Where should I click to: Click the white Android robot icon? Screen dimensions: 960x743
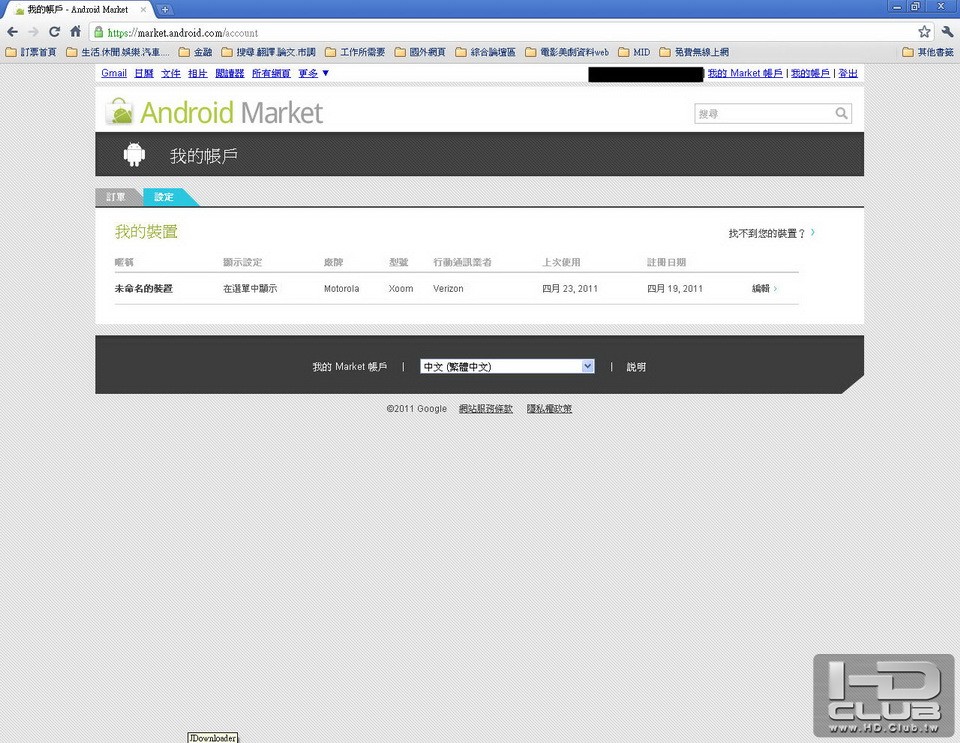coord(134,154)
